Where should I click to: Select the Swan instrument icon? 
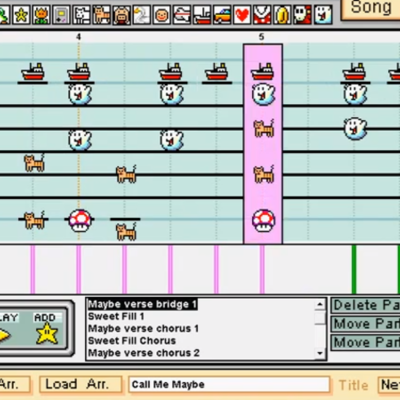pyautogui.click(x=141, y=15)
